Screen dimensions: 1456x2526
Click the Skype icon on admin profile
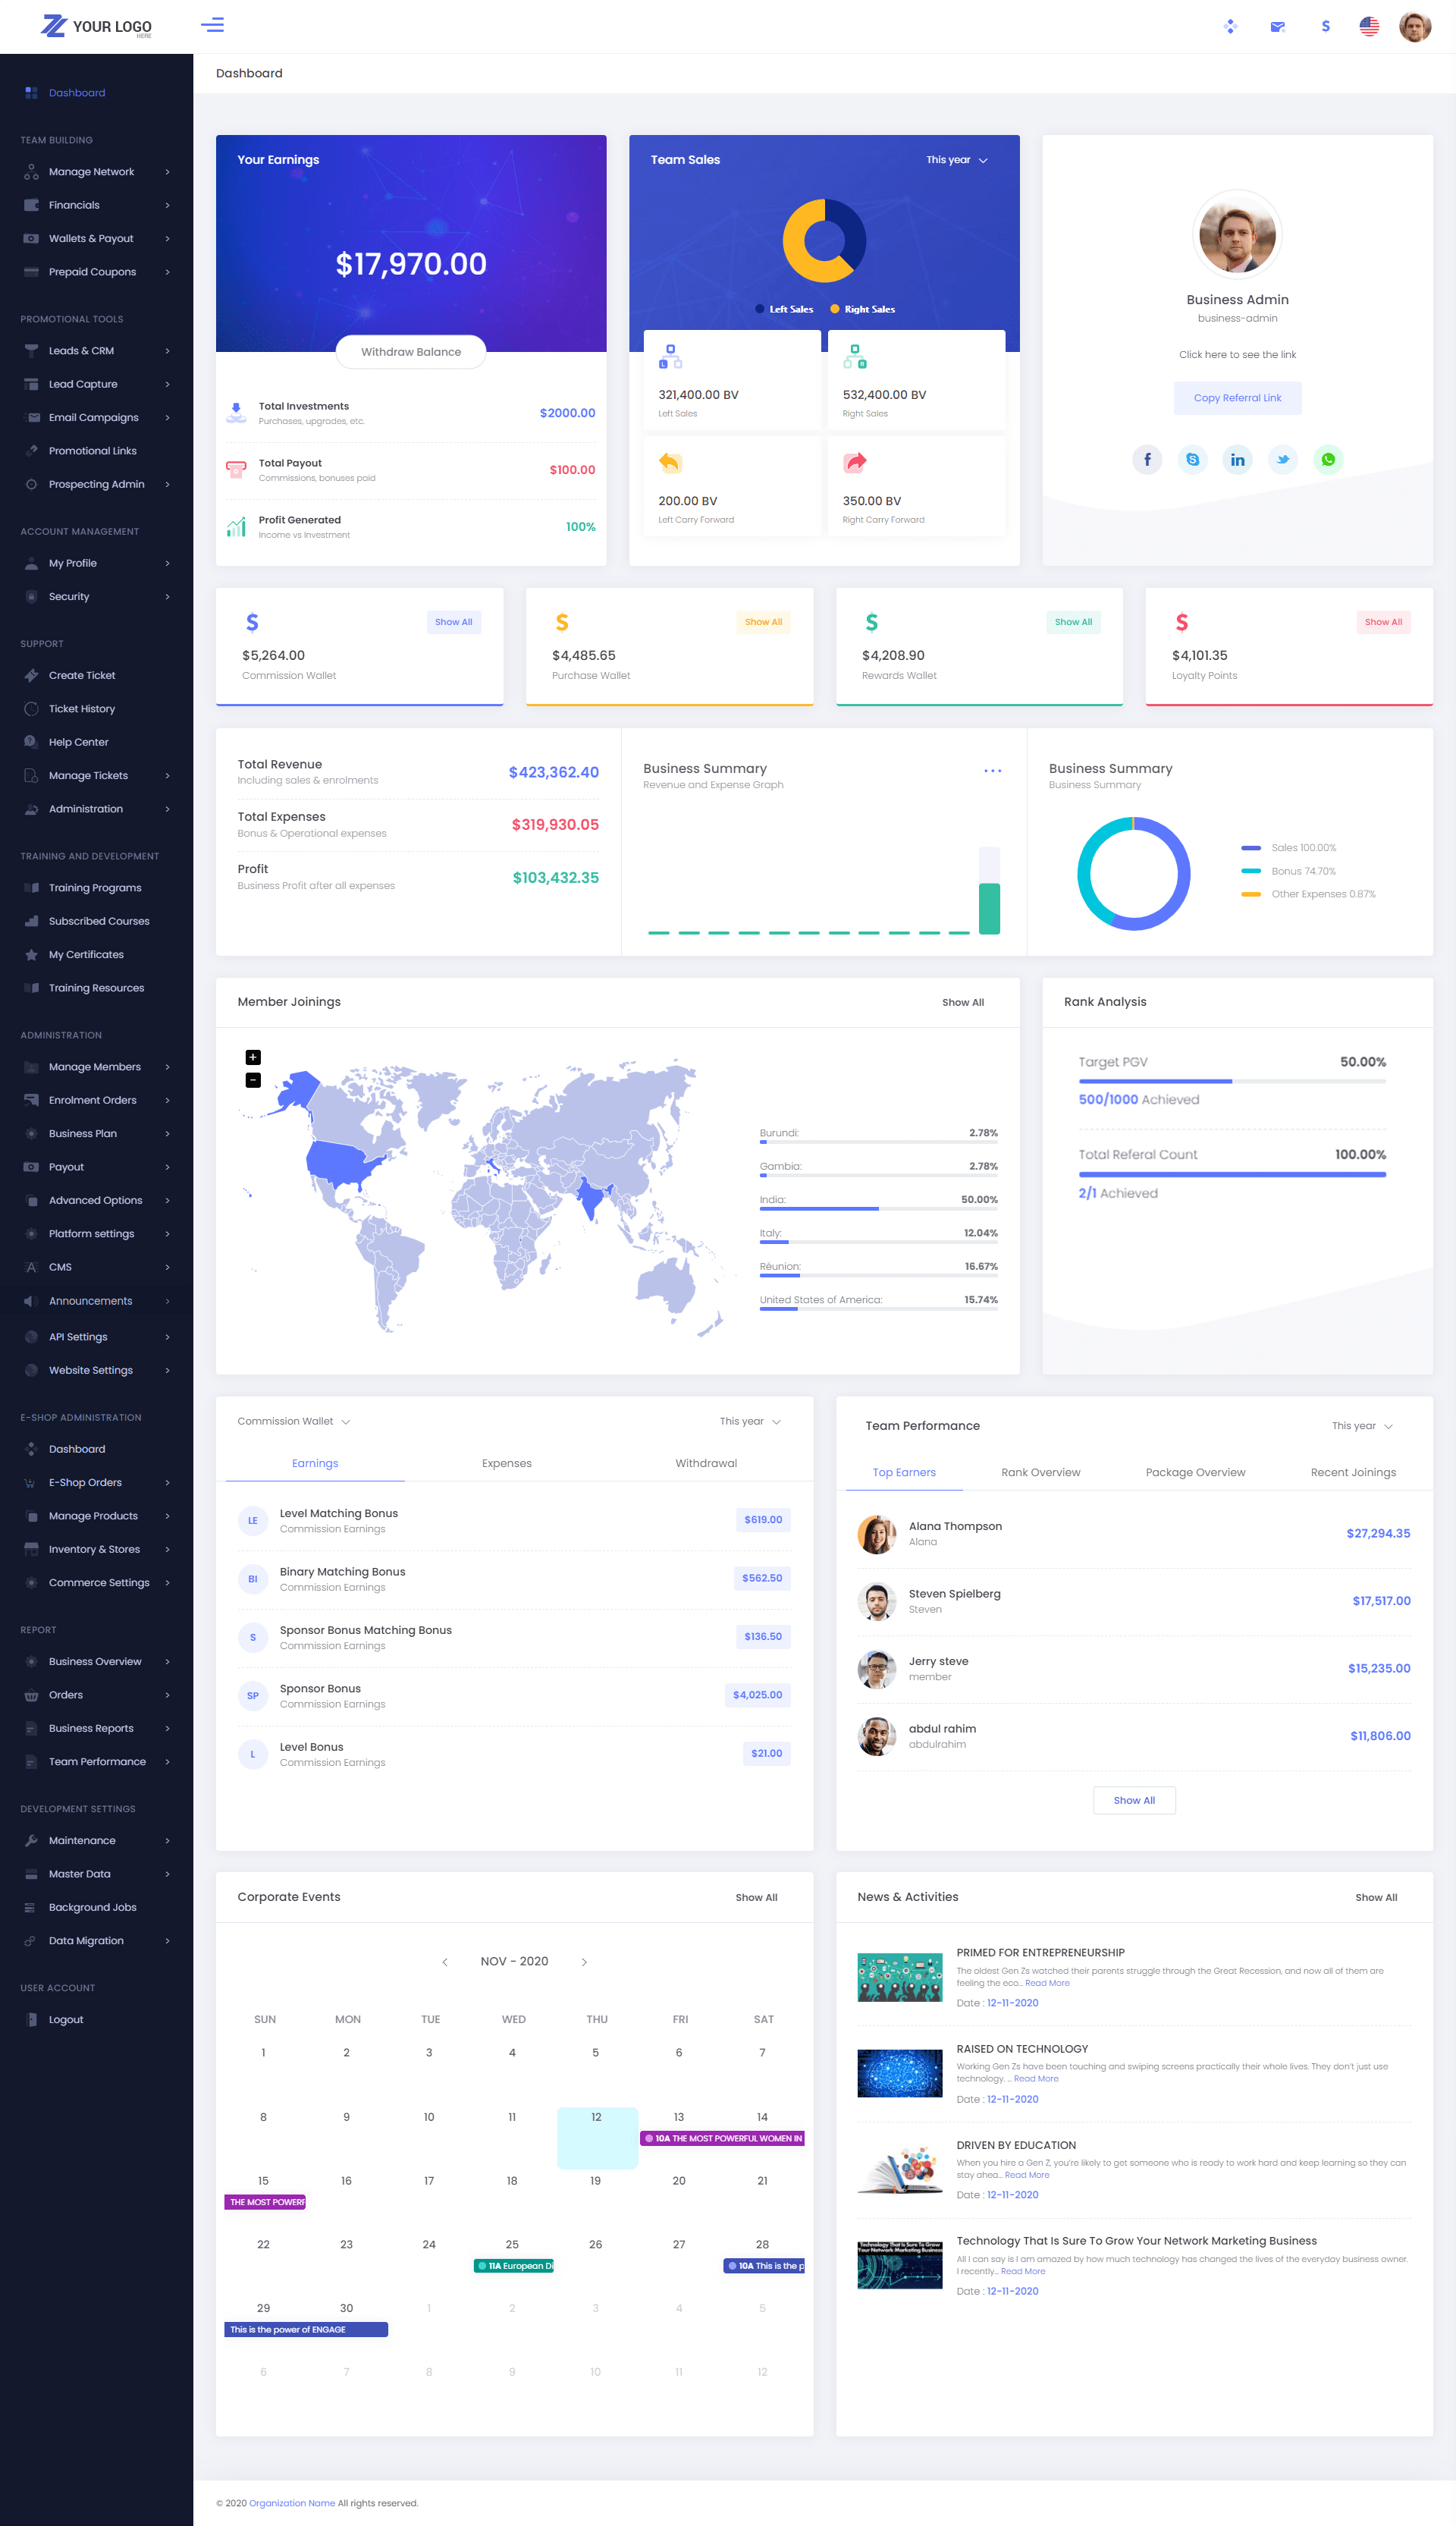[1192, 460]
